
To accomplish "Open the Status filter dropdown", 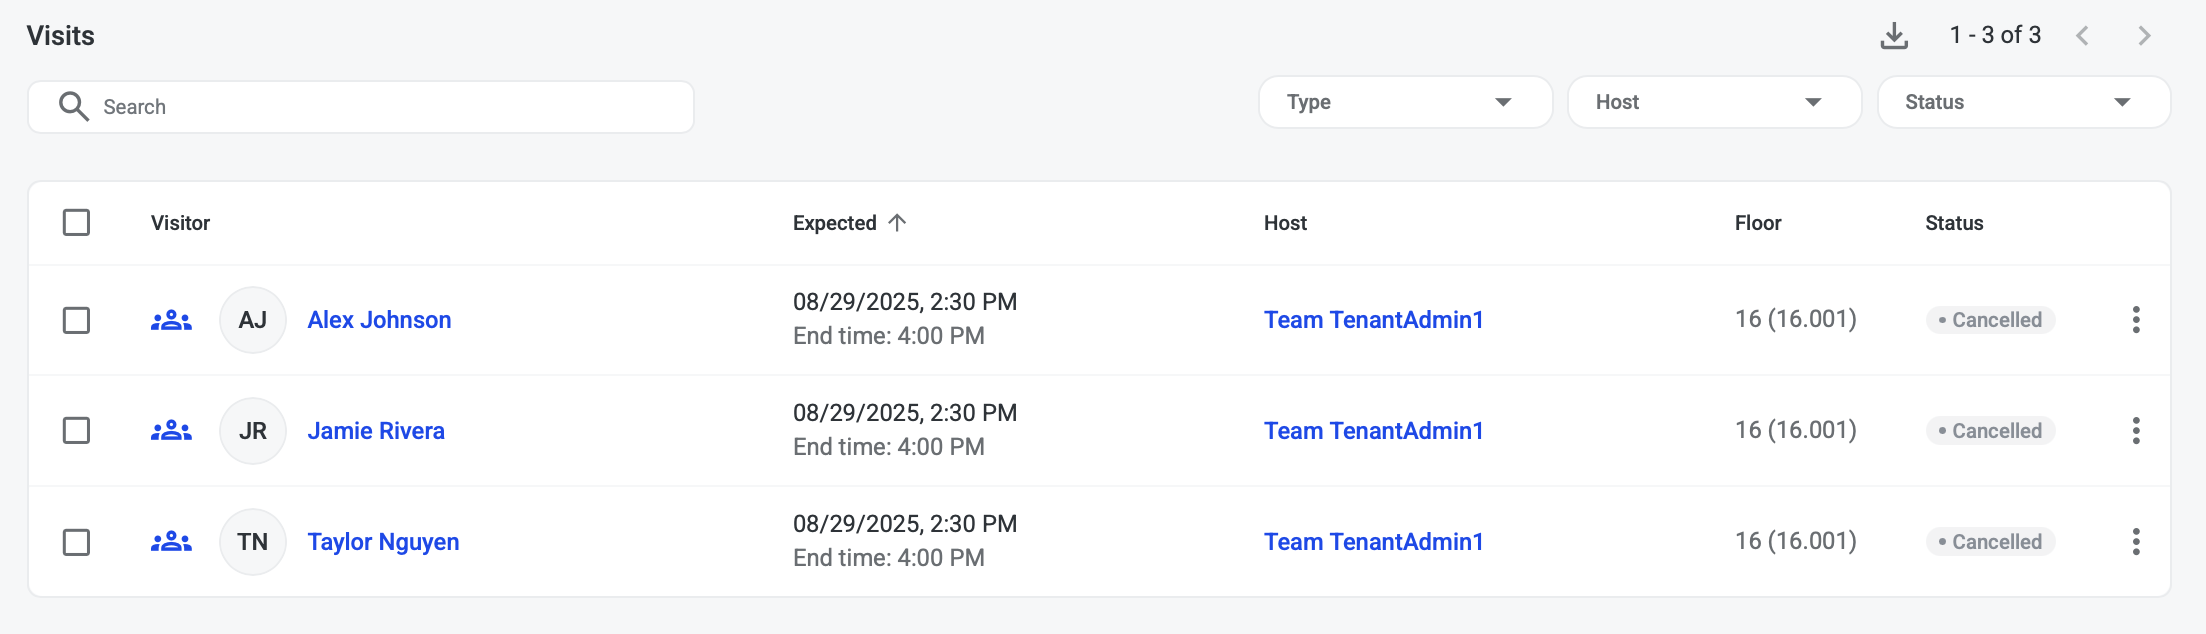I will pyautogui.click(x=2023, y=102).
